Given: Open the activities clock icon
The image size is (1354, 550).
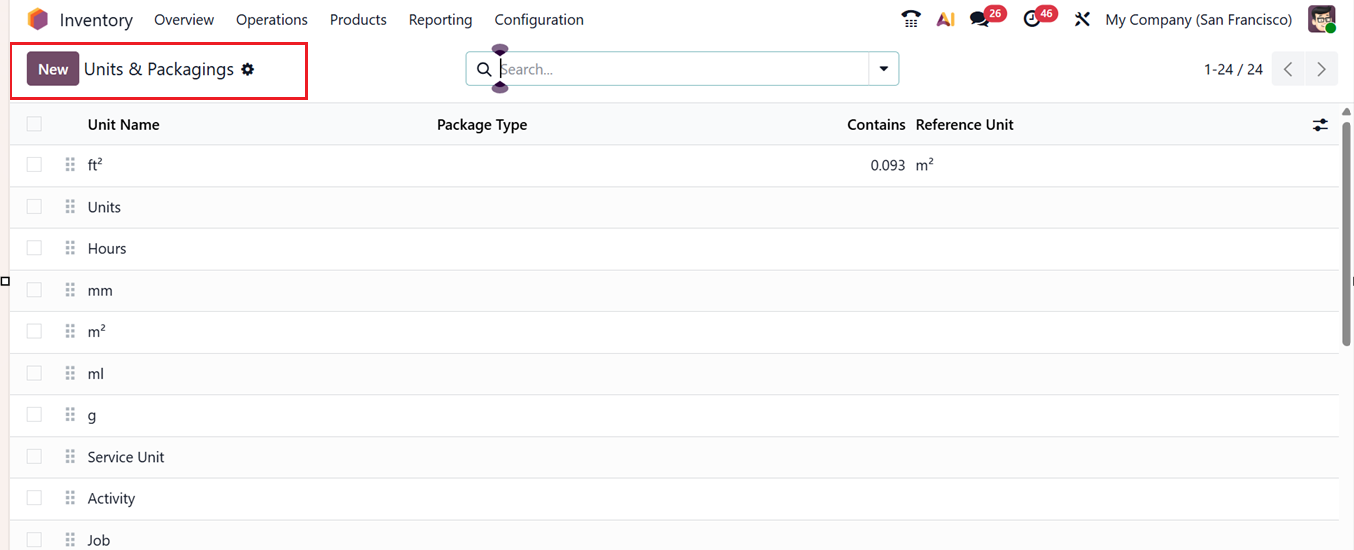Looking at the screenshot, I should (1033, 20).
